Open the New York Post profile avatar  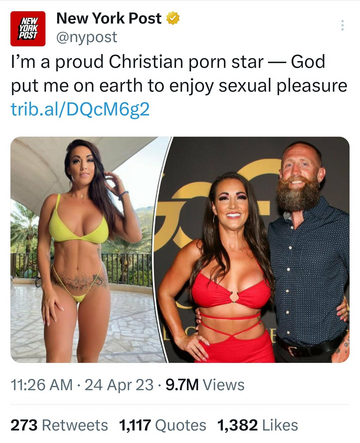click(28, 28)
